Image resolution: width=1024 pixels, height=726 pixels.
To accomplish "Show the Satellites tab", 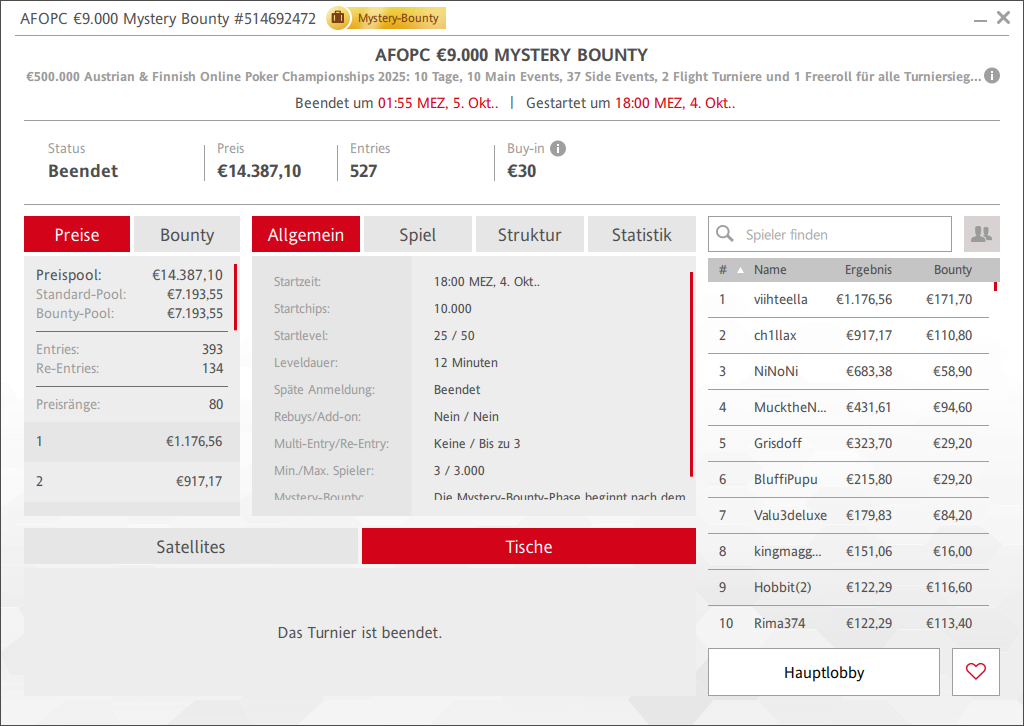I will [x=191, y=547].
